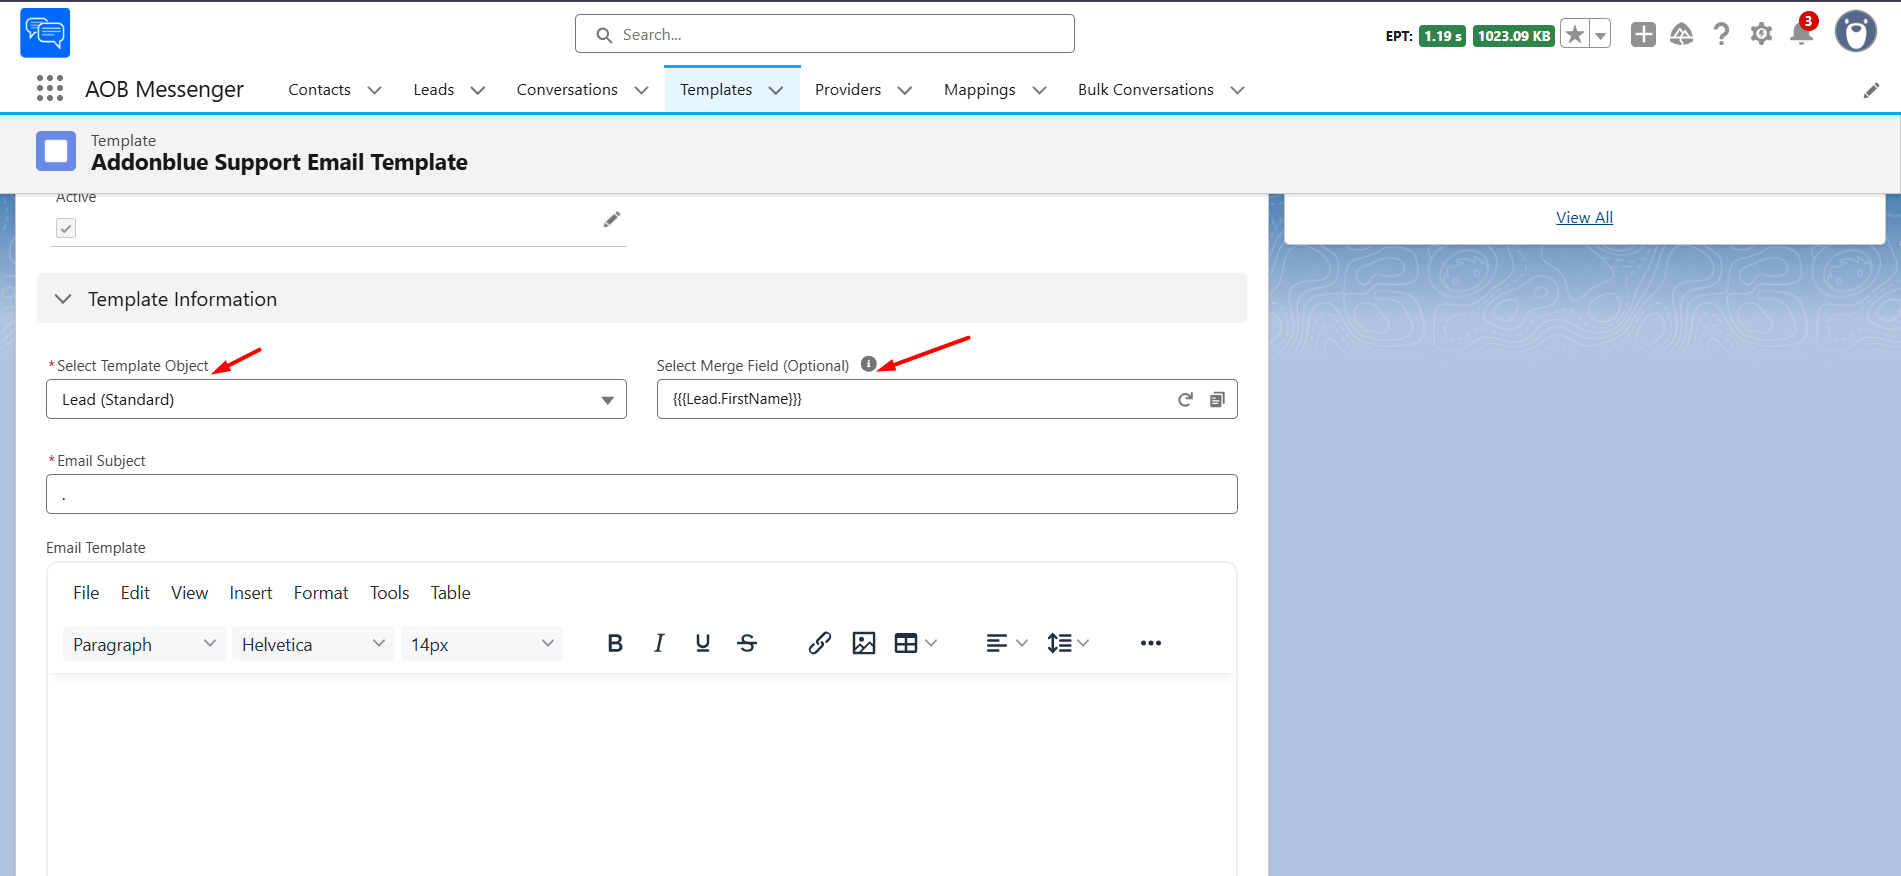Apply bold formatting
The width and height of the screenshot is (1901, 876).
click(x=615, y=643)
